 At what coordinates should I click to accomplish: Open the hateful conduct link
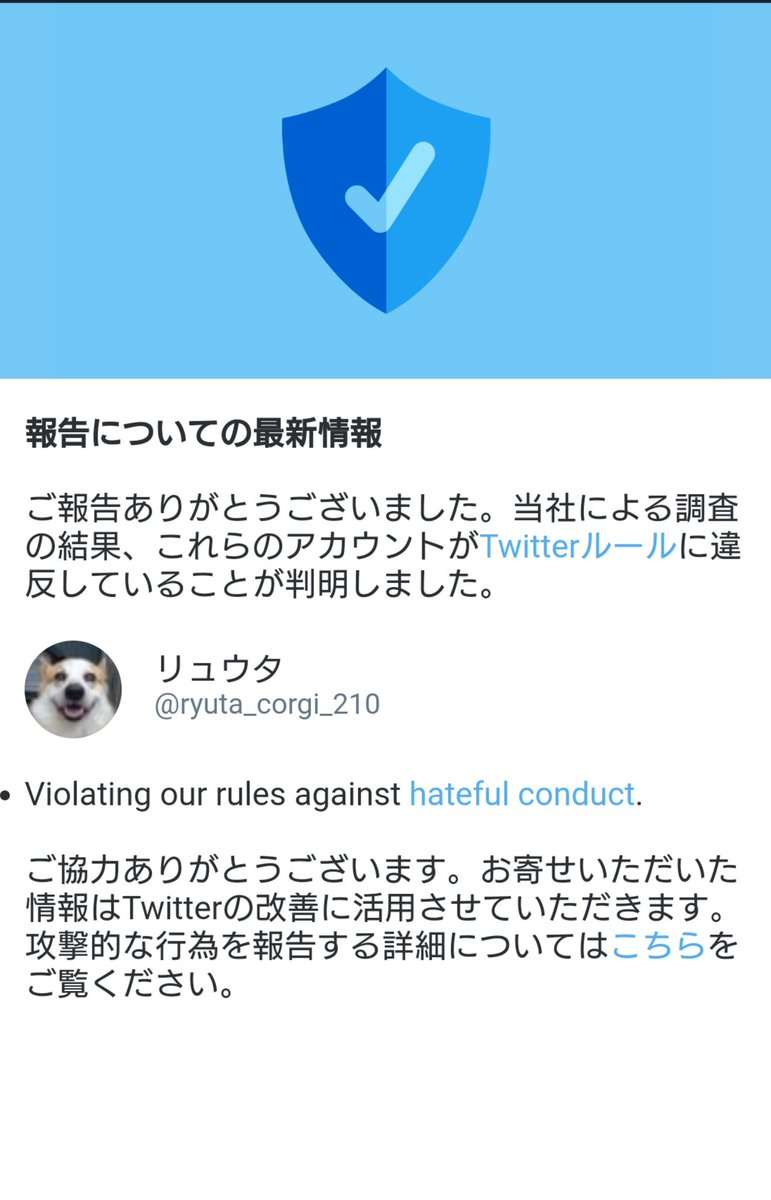tap(522, 795)
